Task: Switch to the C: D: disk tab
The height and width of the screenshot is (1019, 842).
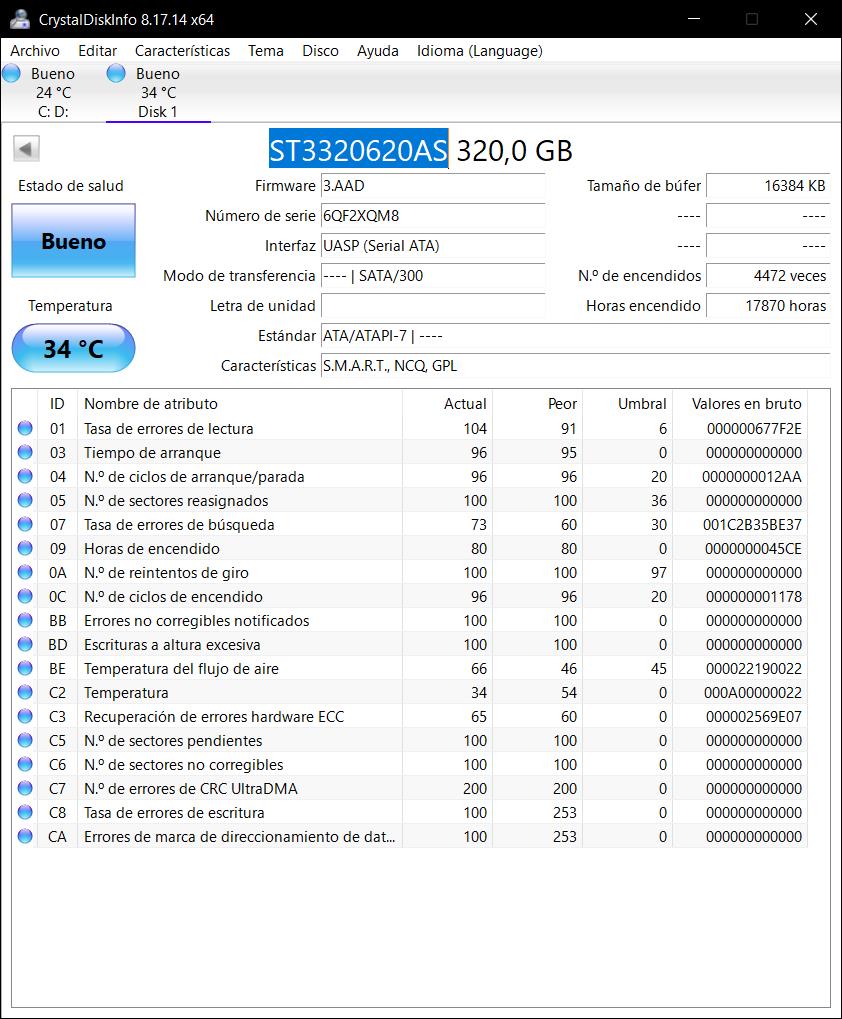Action: pyautogui.click(x=53, y=92)
